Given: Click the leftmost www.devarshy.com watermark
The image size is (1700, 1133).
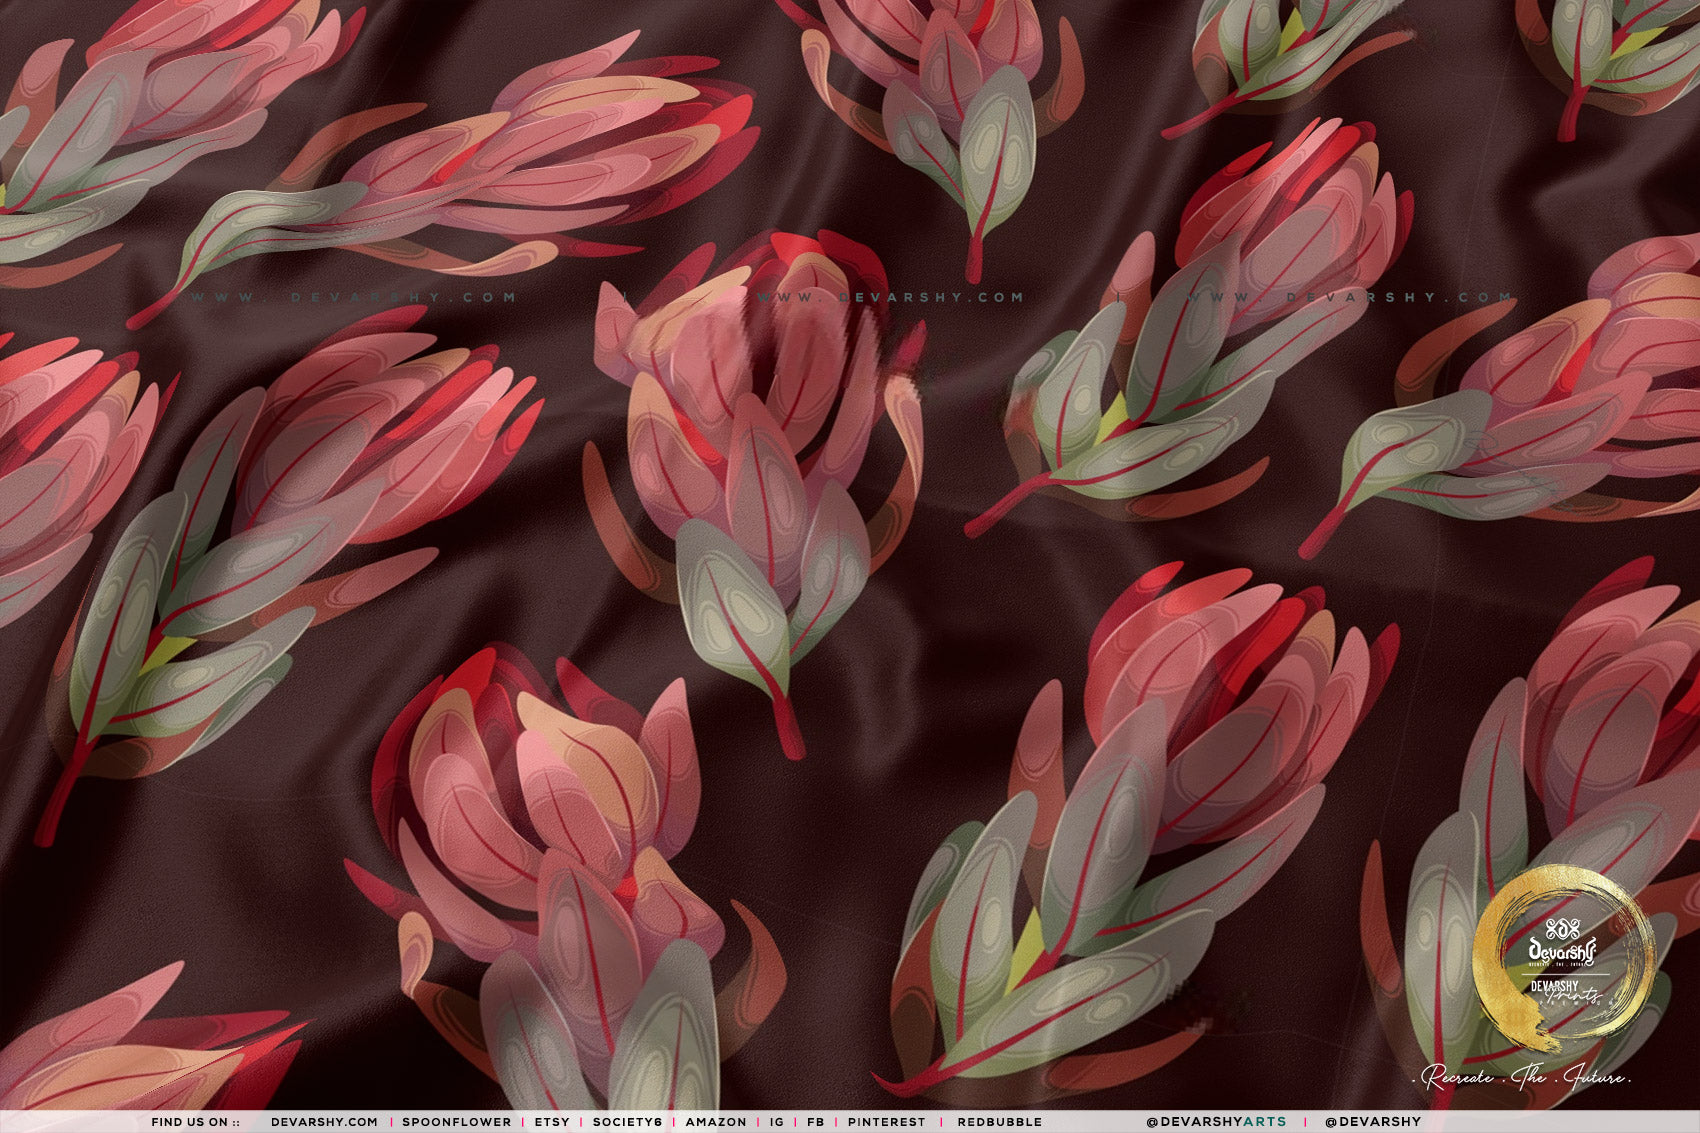Looking at the screenshot, I should point(353,297).
